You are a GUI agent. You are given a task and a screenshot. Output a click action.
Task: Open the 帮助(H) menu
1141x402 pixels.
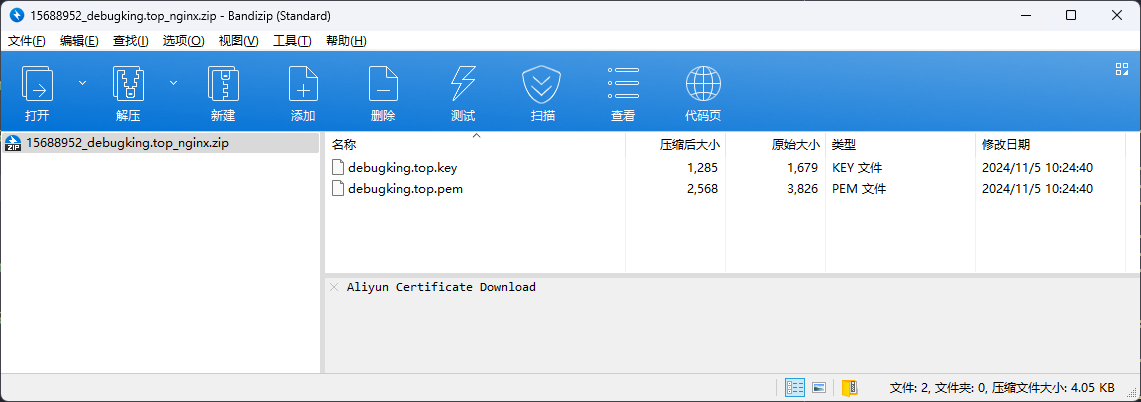pyautogui.click(x=346, y=41)
